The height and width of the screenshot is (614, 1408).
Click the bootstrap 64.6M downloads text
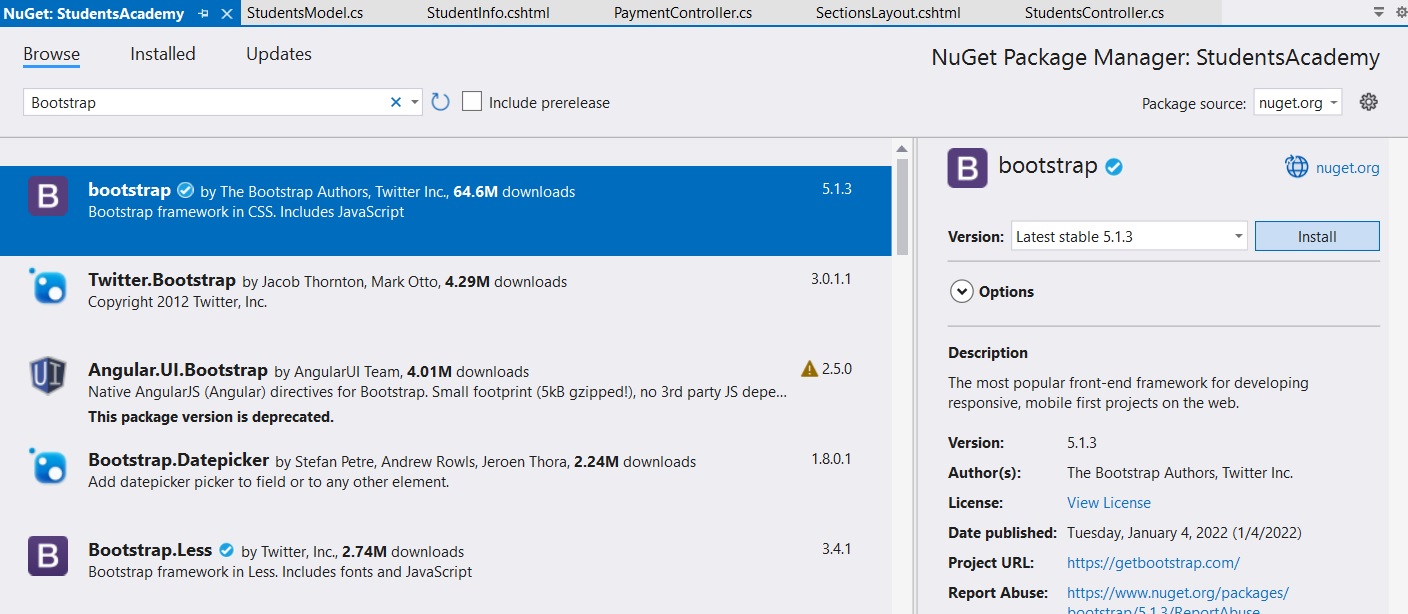click(514, 192)
